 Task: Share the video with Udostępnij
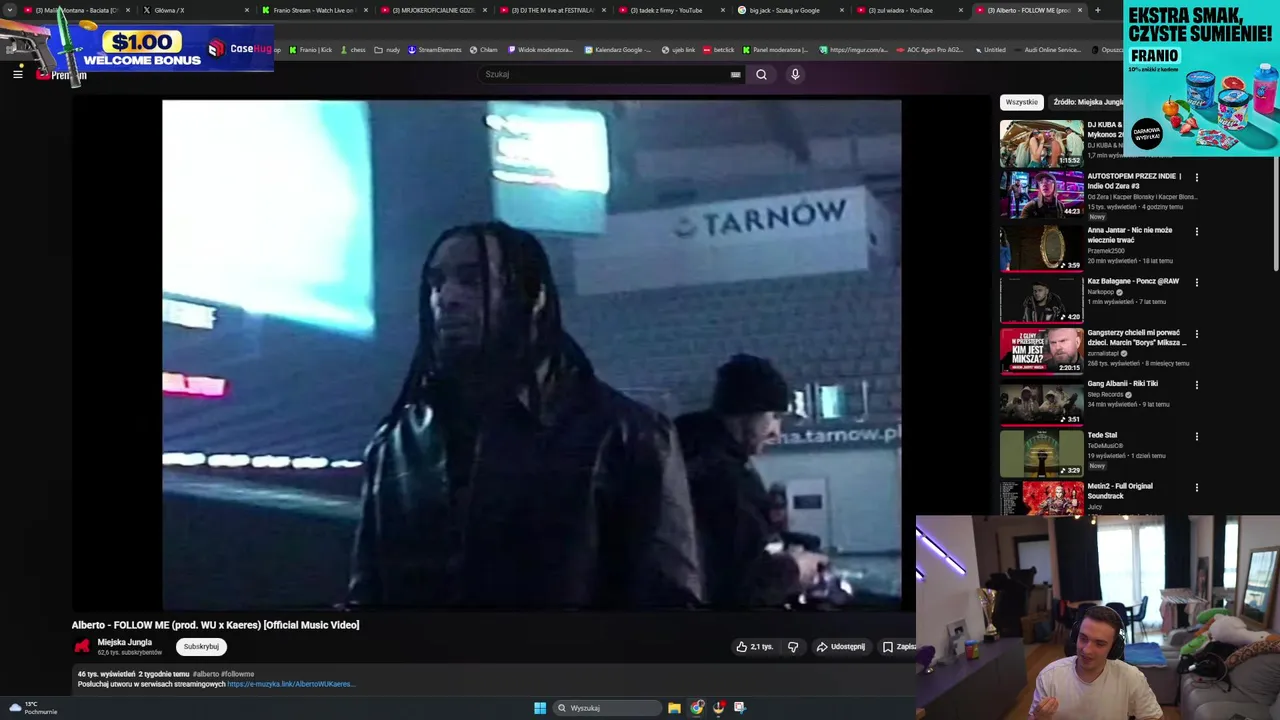pyautogui.click(x=841, y=647)
